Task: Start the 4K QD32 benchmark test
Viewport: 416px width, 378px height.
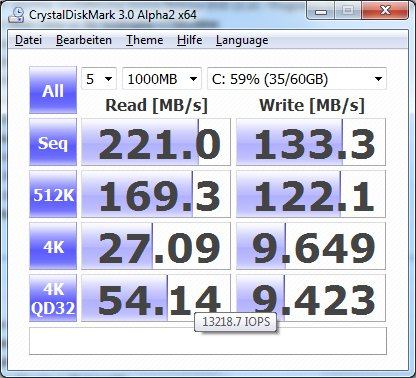Action: click(x=53, y=298)
